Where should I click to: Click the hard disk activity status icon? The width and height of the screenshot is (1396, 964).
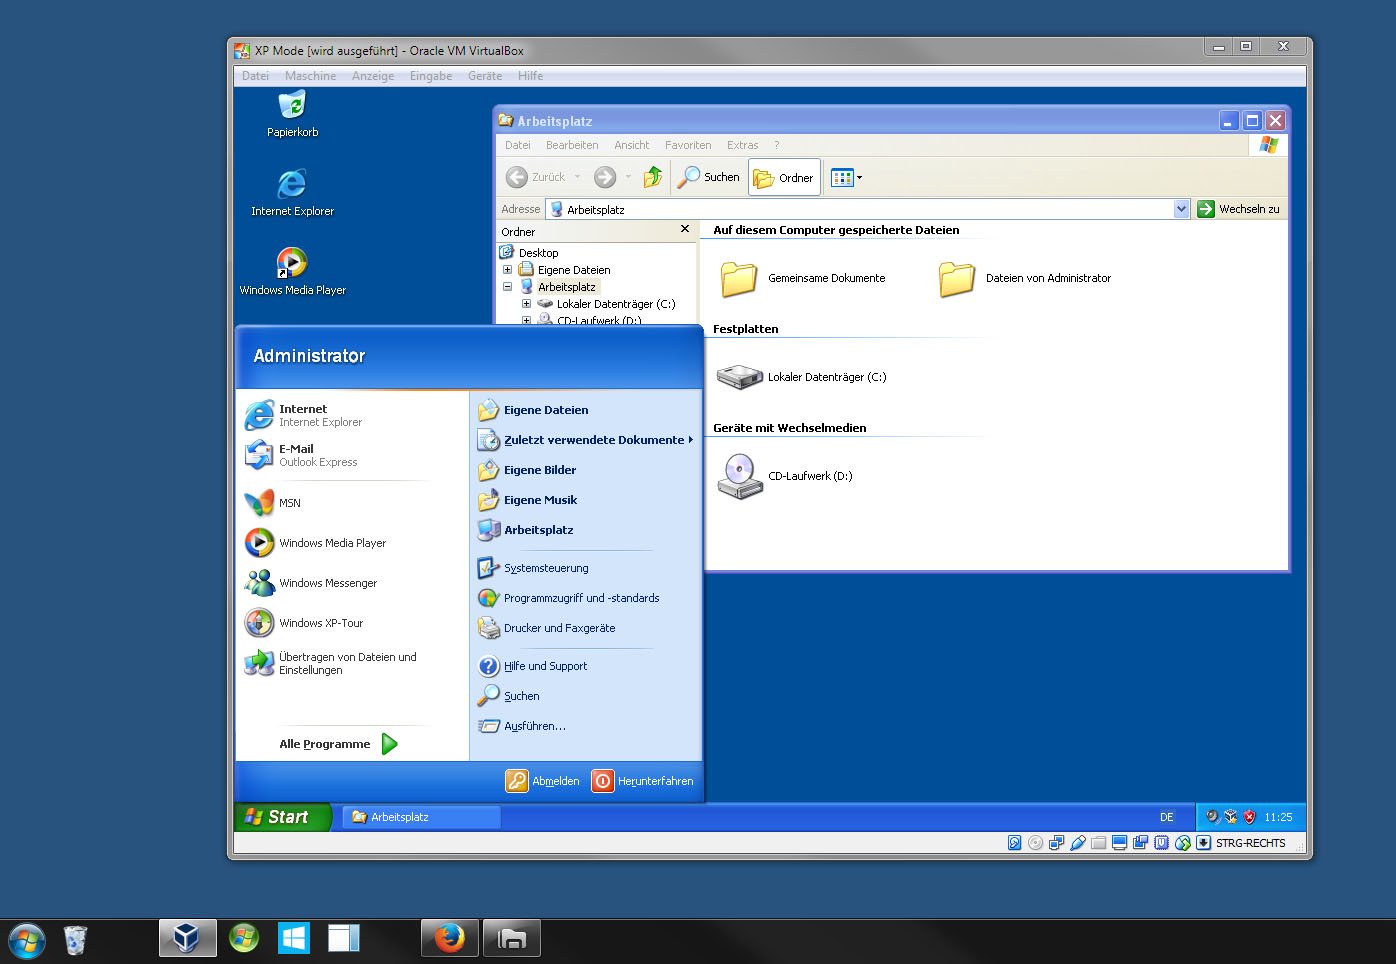pyautogui.click(x=1015, y=843)
